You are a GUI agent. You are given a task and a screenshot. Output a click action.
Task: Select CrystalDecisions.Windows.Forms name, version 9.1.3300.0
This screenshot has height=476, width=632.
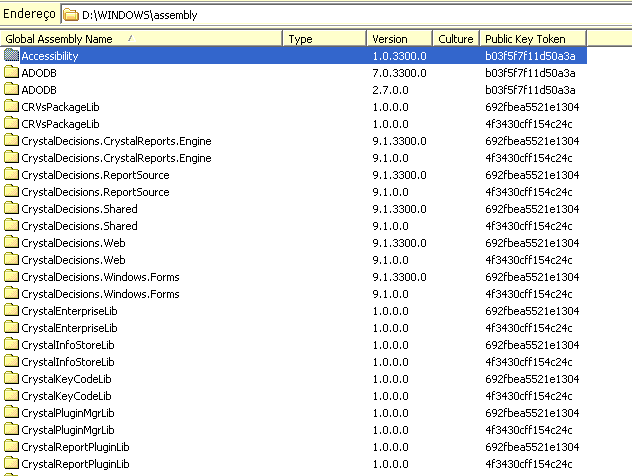pos(100,277)
